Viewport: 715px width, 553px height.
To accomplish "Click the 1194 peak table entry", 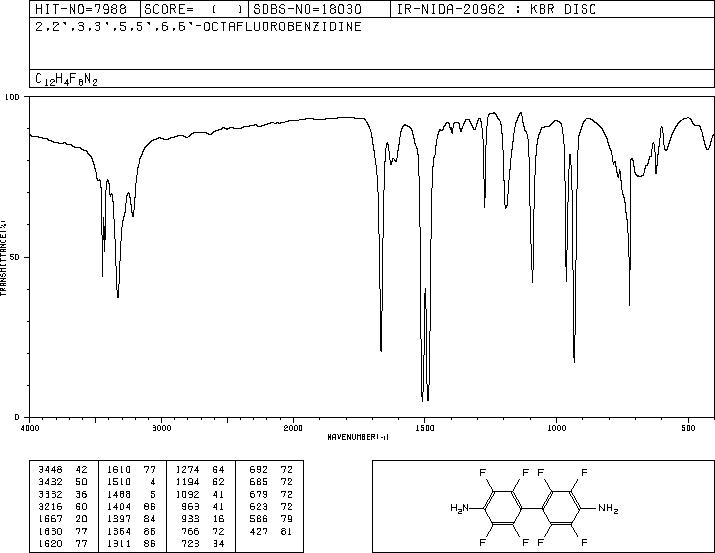I will [x=187, y=482].
